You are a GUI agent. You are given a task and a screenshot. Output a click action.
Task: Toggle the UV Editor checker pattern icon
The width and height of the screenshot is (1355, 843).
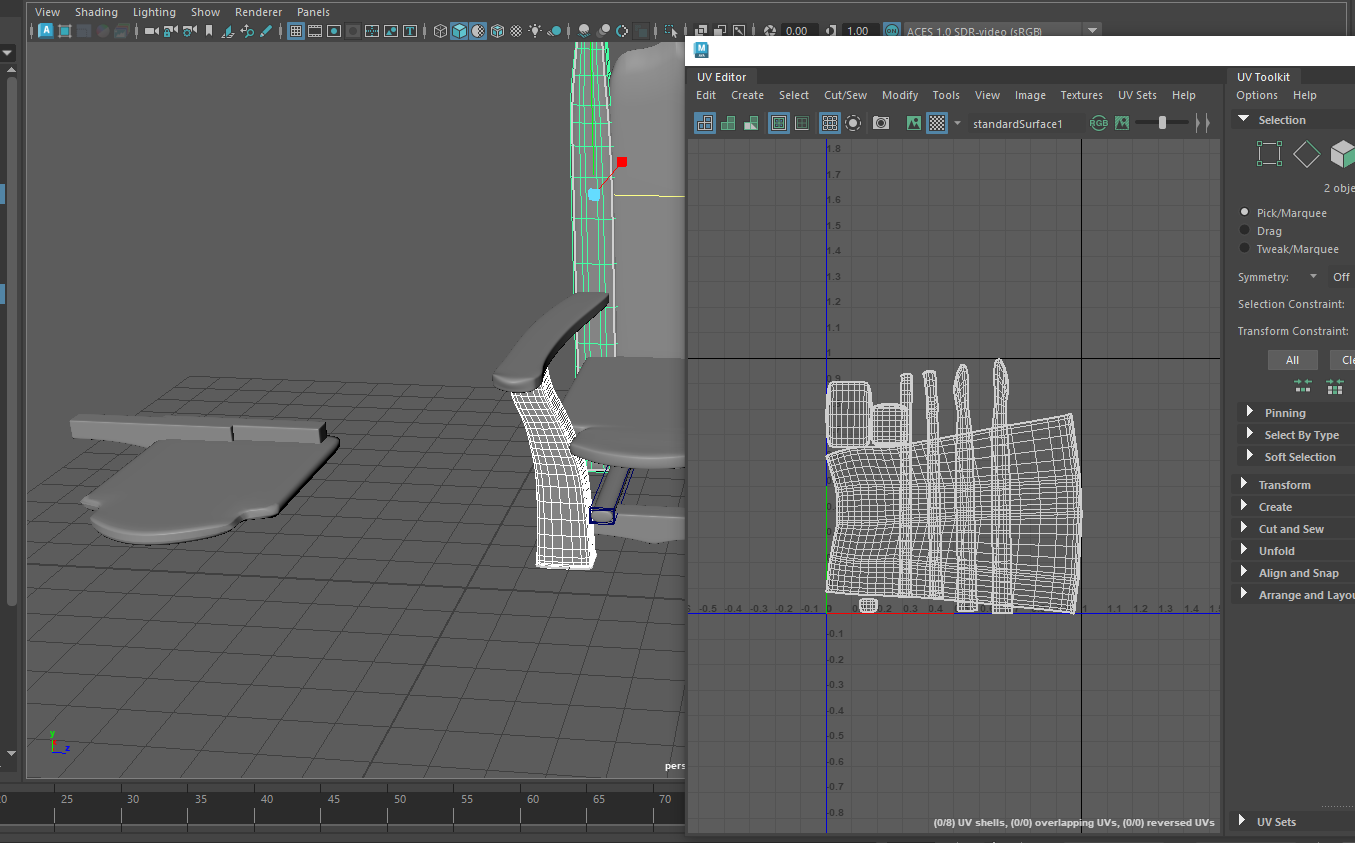point(937,123)
